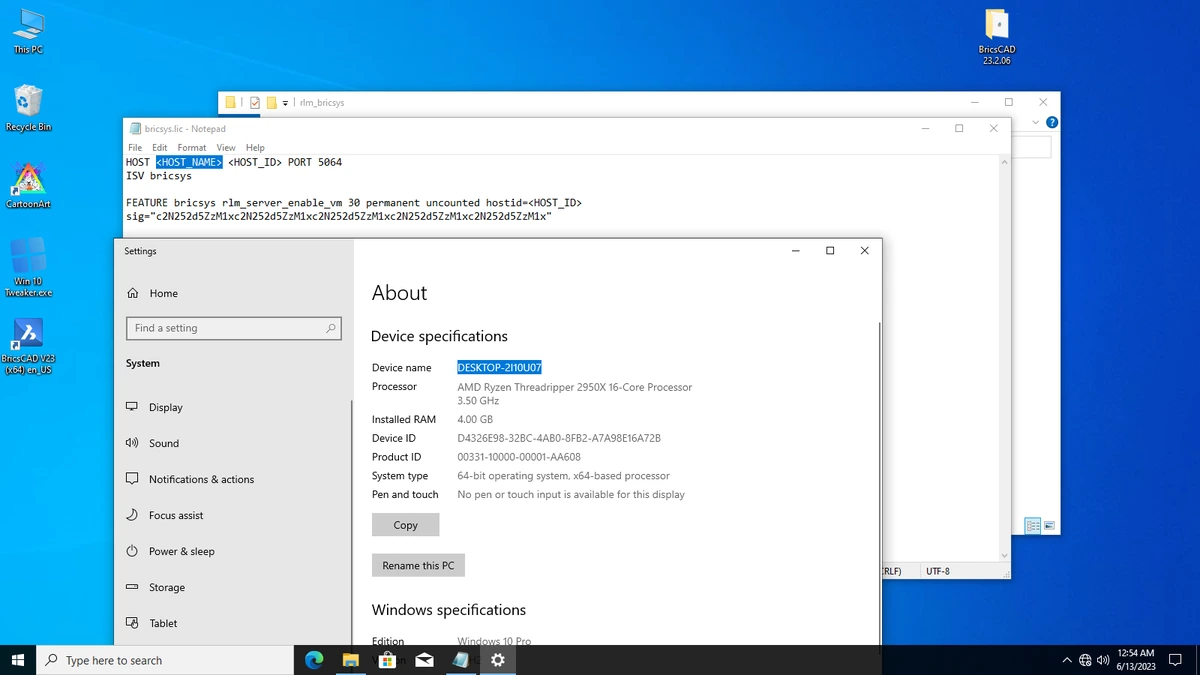Click the Product ID value 00331-10000-00001-AA608

point(519,457)
